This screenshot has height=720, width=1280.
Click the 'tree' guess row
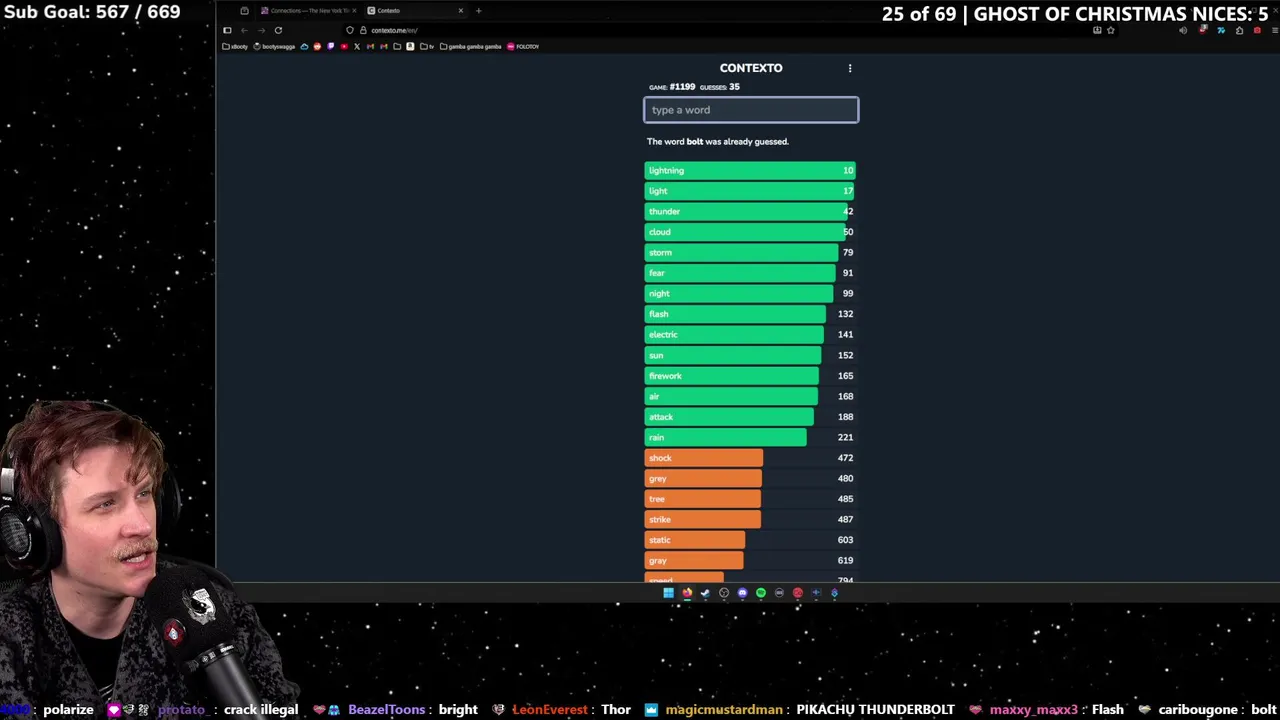point(750,499)
